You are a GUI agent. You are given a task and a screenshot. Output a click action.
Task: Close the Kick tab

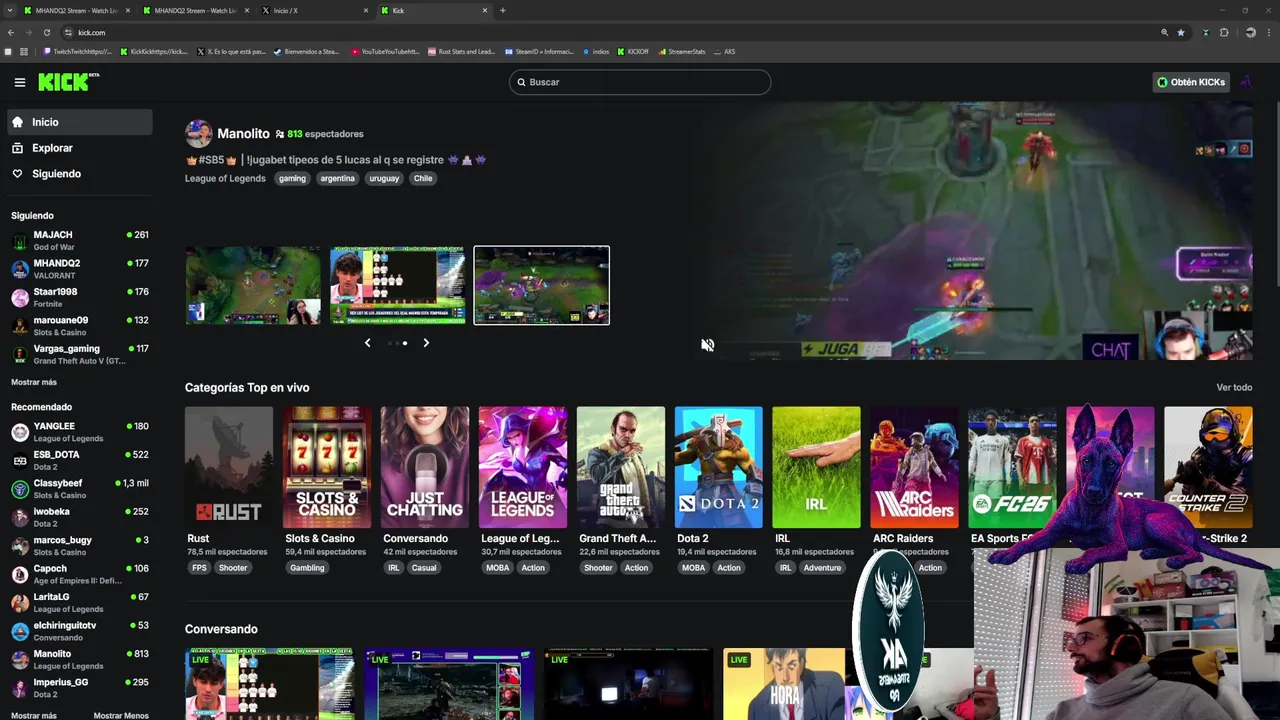pos(485,10)
